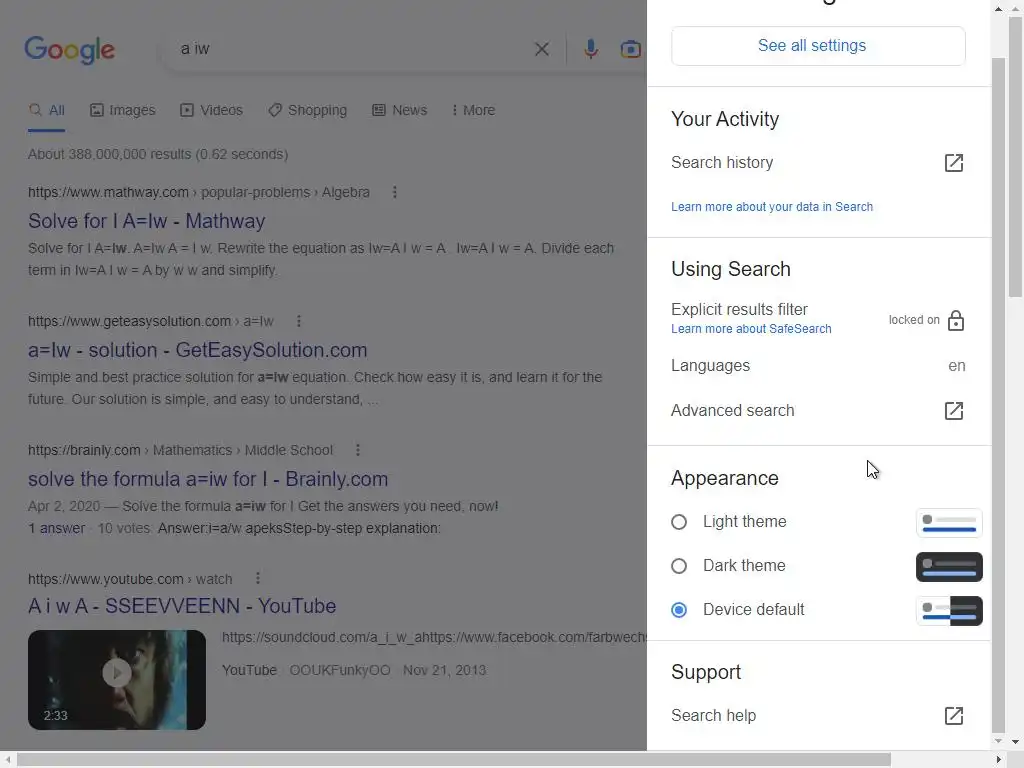Click the horizontal scrollbar right arrow

point(999,760)
